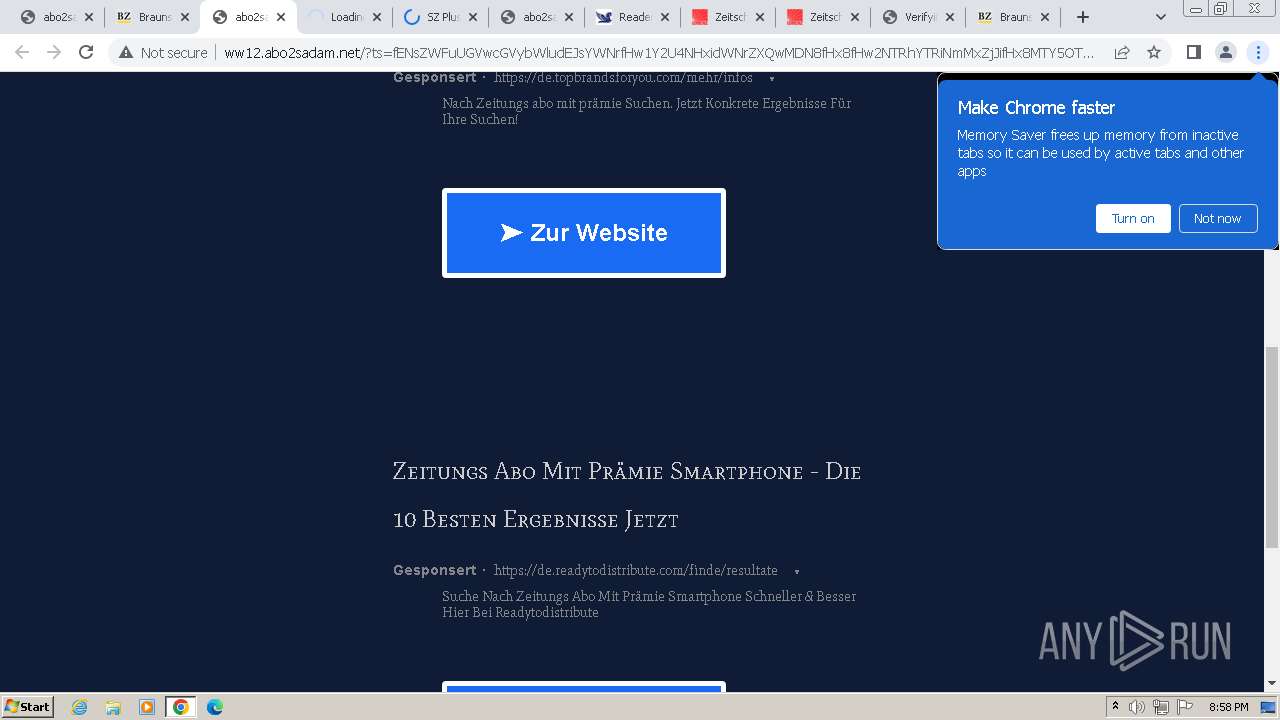Click the Action Center flag icon
The height and width of the screenshot is (720, 1280).
[x=1185, y=707]
